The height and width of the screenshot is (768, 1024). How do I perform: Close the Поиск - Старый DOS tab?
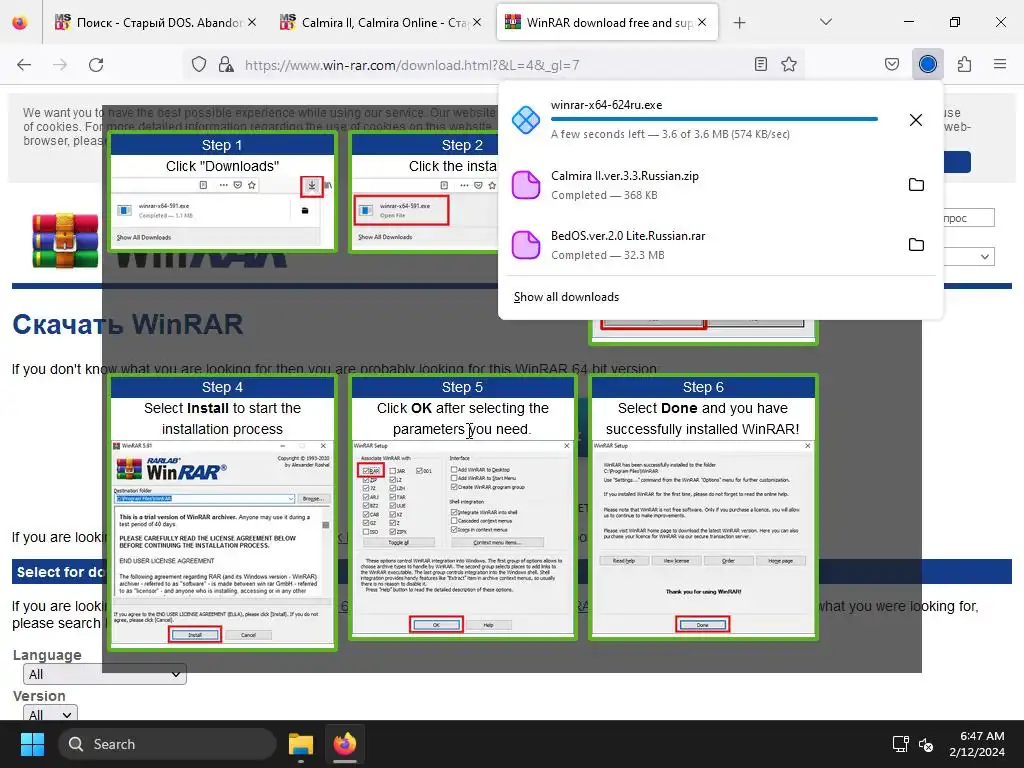[252, 22]
